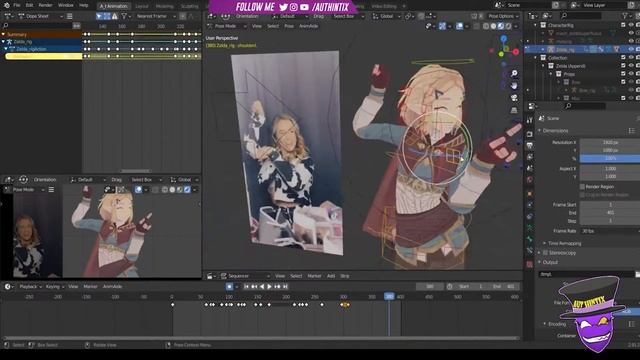The width and height of the screenshot is (640, 360).
Task: Open the Scene properties tab icon
Action: point(529,168)
